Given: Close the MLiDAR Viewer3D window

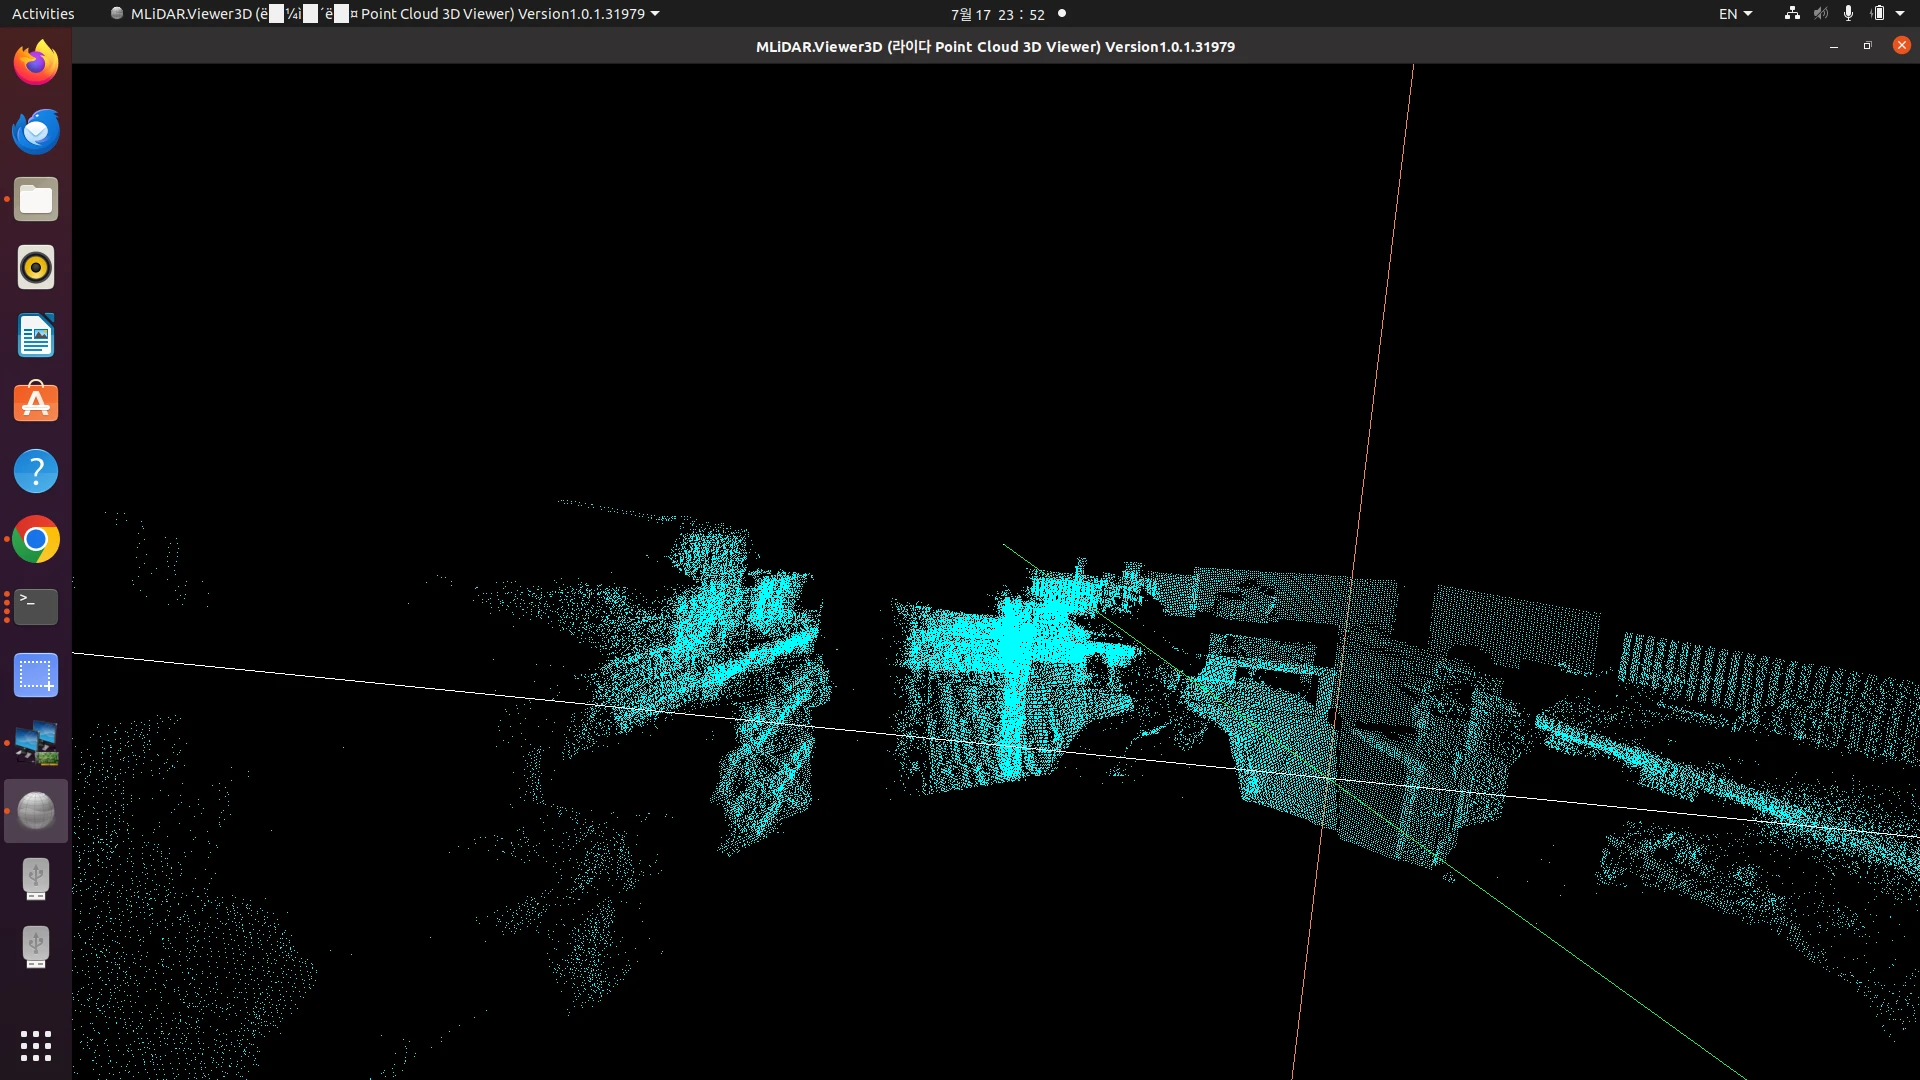Looking at the screenshot, I should pyautogui.click(x=1901, y=46).
